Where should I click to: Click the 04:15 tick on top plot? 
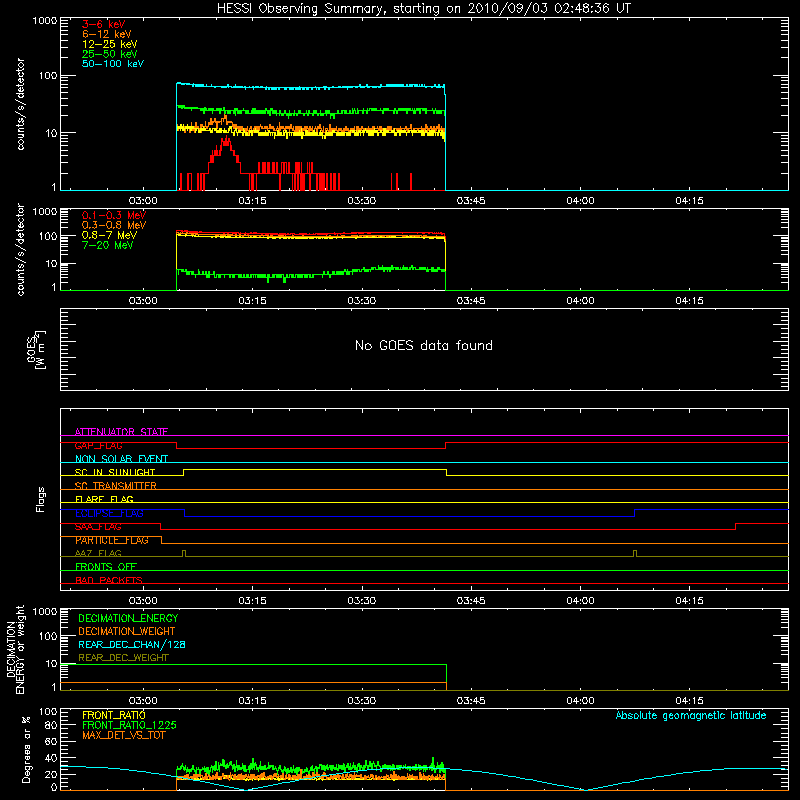[x=690, y=201]
